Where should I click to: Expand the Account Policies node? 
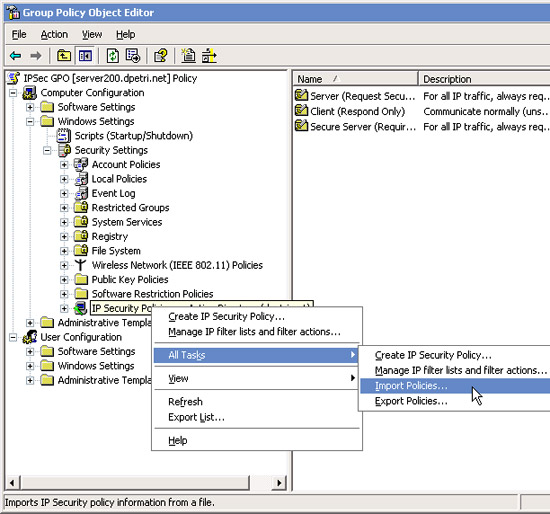[64, 165]
